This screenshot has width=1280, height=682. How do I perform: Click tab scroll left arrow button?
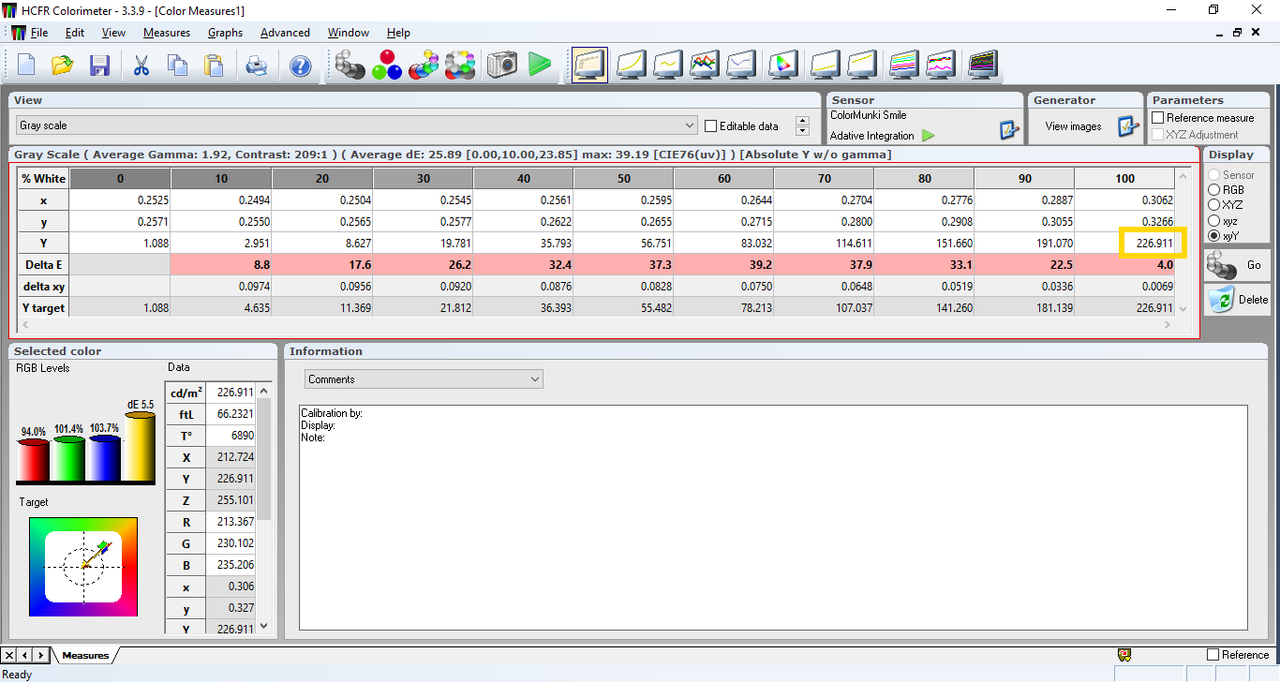tap(26, 655)
